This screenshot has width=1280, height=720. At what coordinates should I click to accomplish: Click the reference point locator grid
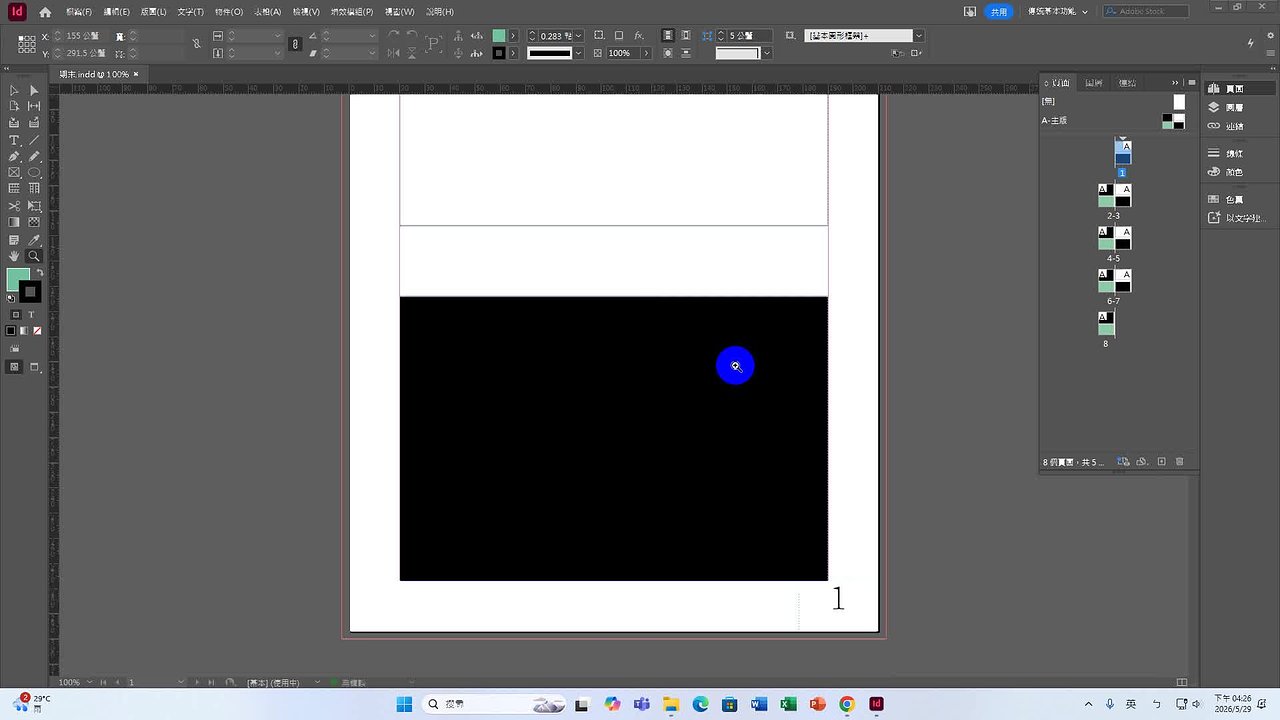[26, 44]
